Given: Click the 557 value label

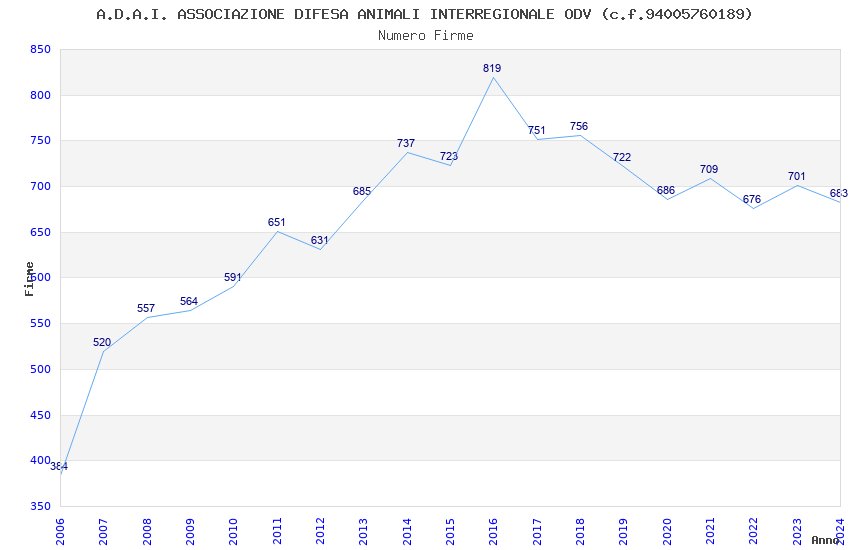Looking at the screenshot, I should [146, 308].
